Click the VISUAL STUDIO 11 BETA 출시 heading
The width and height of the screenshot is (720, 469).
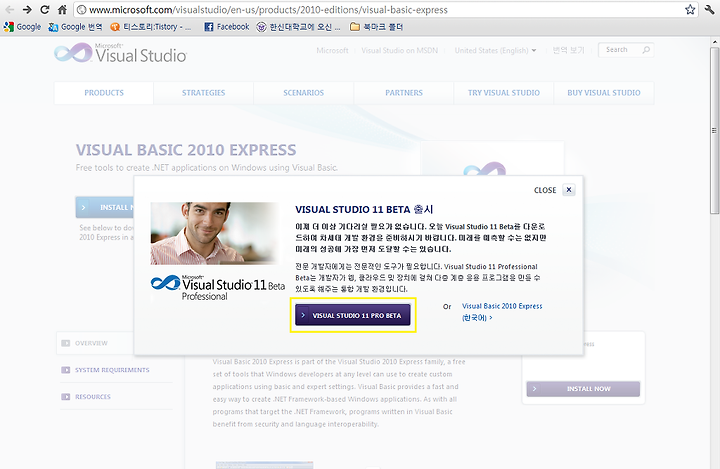[x=364, y=209]
